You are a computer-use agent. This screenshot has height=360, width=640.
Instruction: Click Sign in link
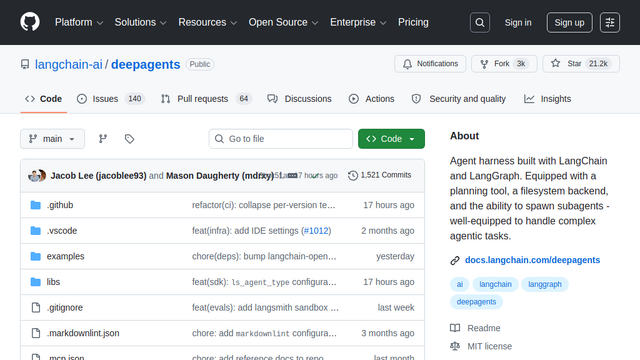click(x=518, y=22)
